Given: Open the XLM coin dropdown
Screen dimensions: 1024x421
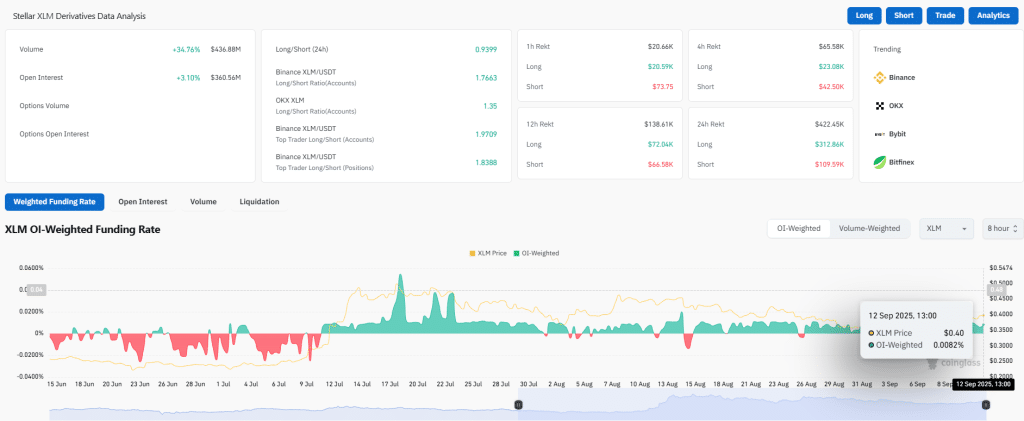Looking at the screenshot, I should [x=946, y=228].
